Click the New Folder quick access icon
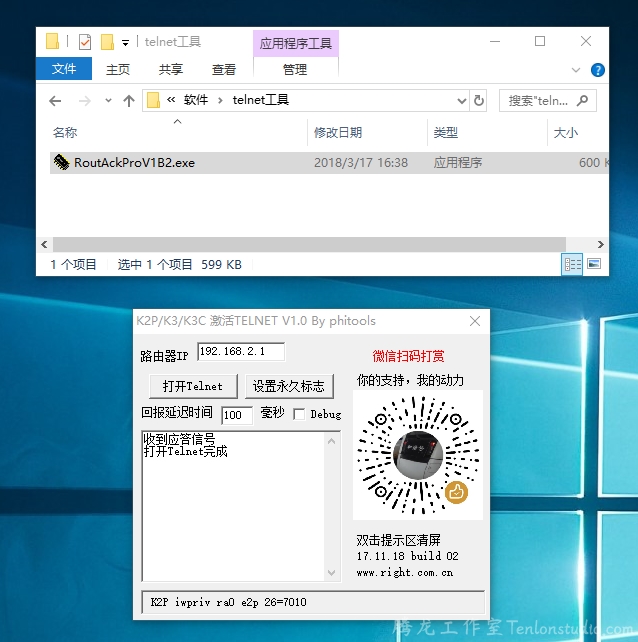Image resolution: width=638 pixels, height=642 pixels. [107, 42]
